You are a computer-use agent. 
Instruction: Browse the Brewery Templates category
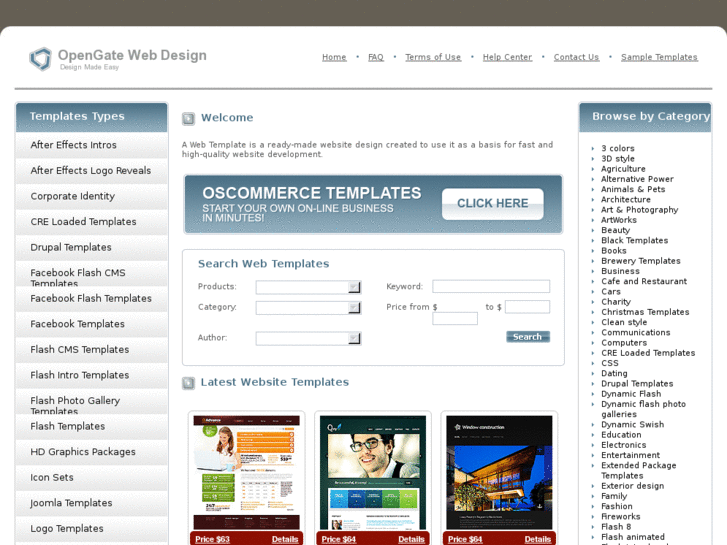pos(641,261)
